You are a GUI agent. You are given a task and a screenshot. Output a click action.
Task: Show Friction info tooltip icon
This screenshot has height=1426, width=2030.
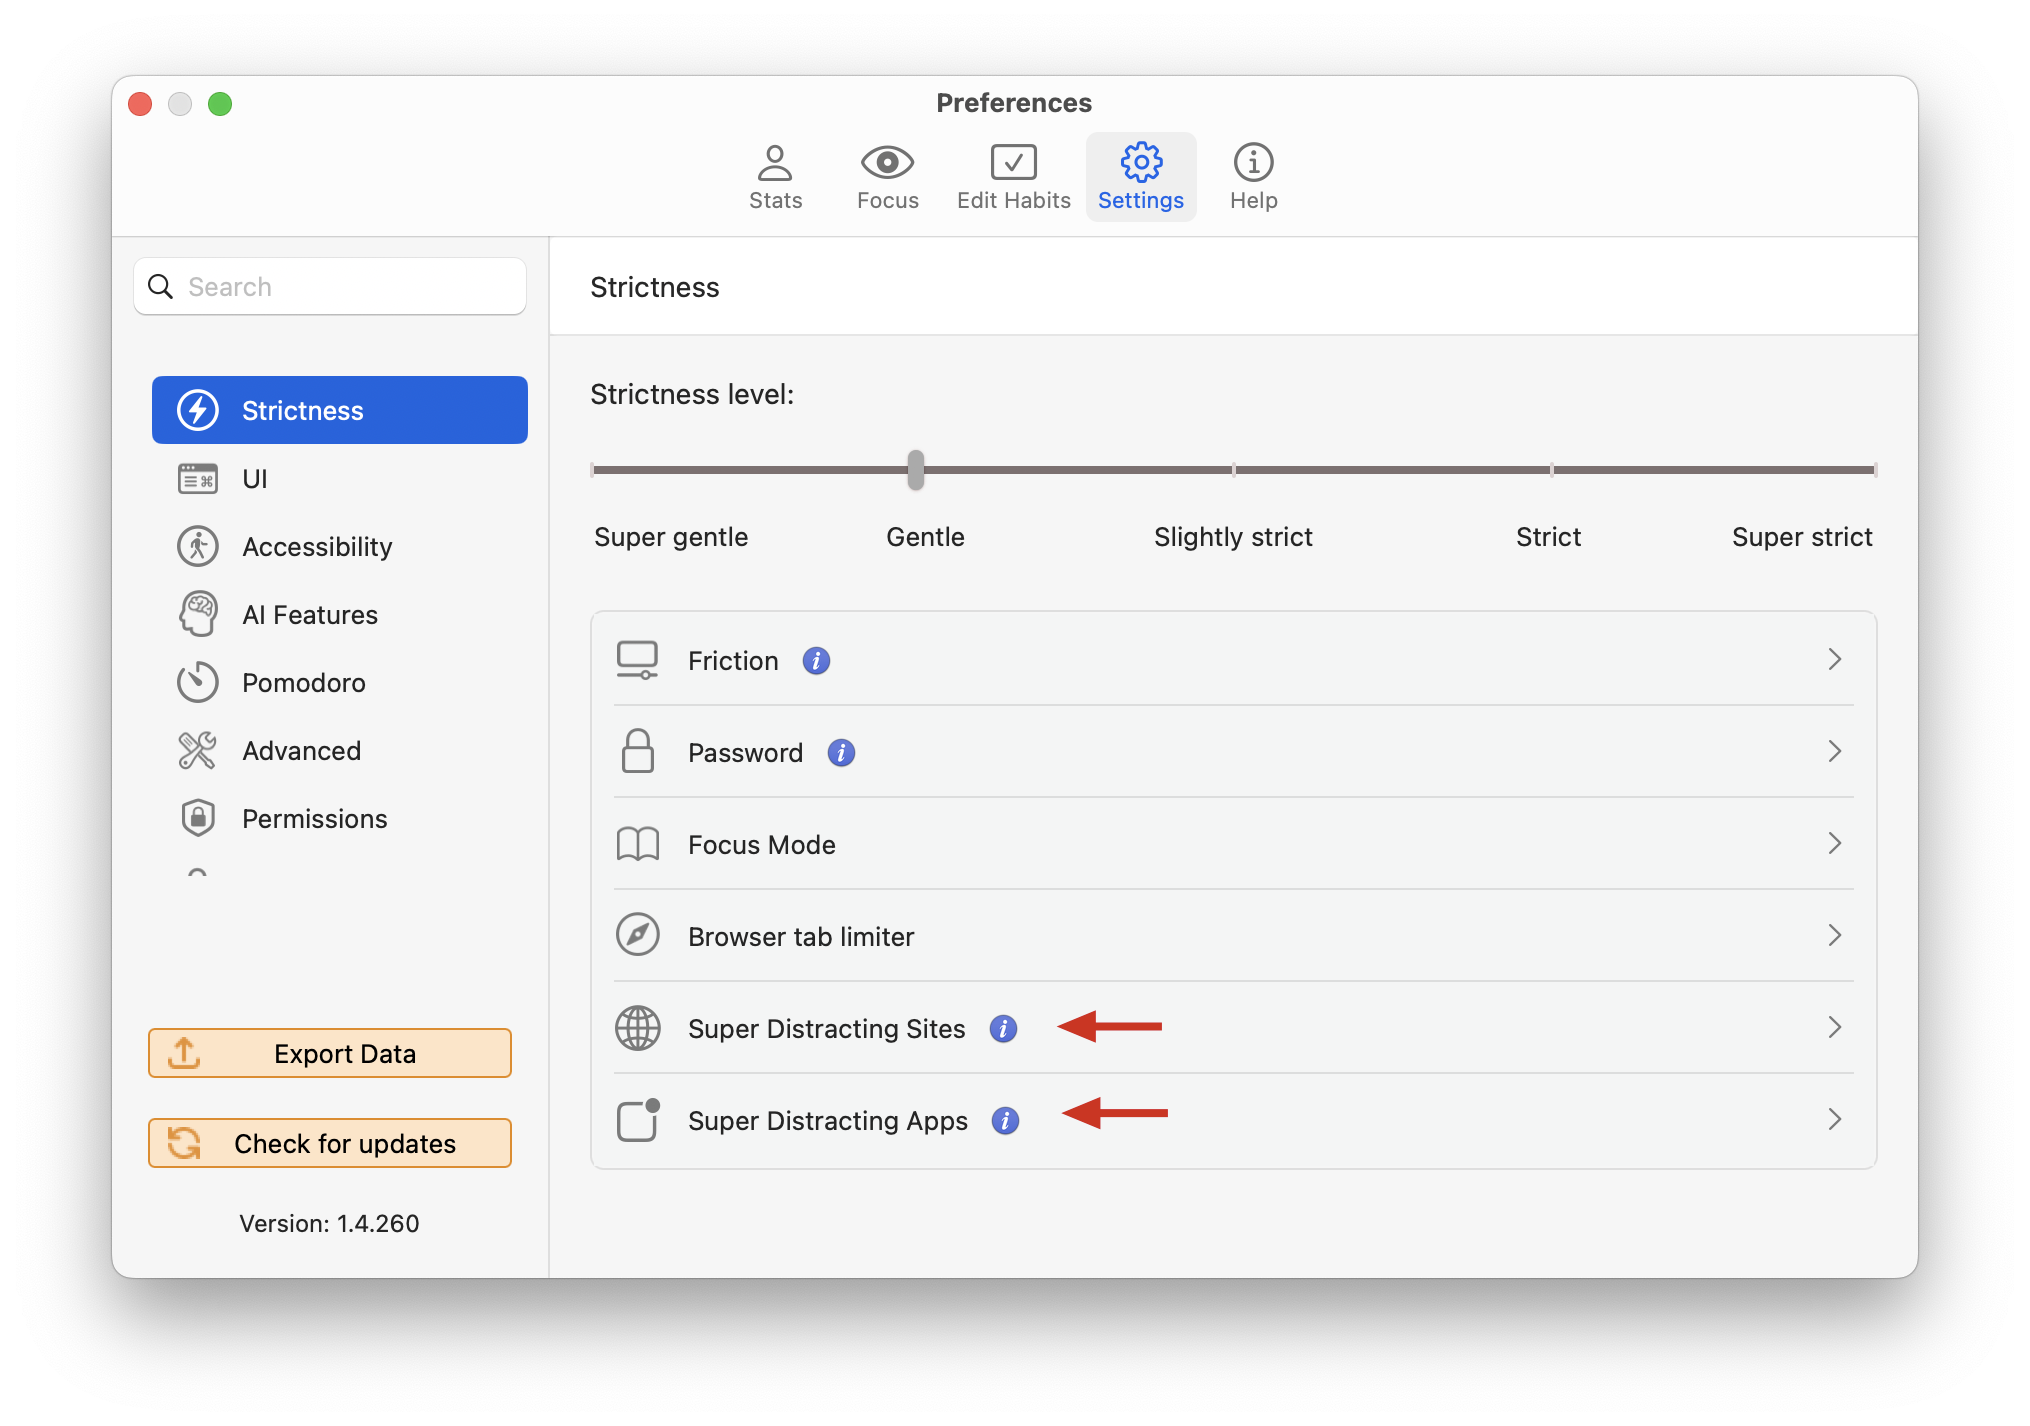[816, 661]
